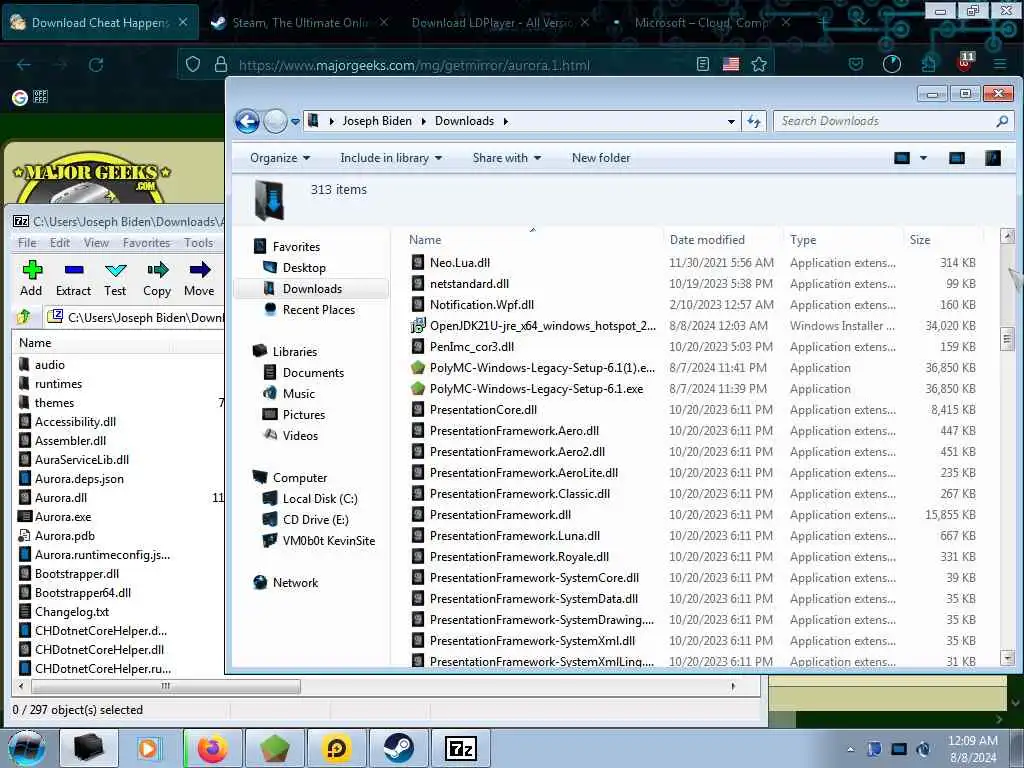The width and height of the screenshot is (1024, 768).
Task: Switch to the Steam browser tab
Action: (298, 22)
